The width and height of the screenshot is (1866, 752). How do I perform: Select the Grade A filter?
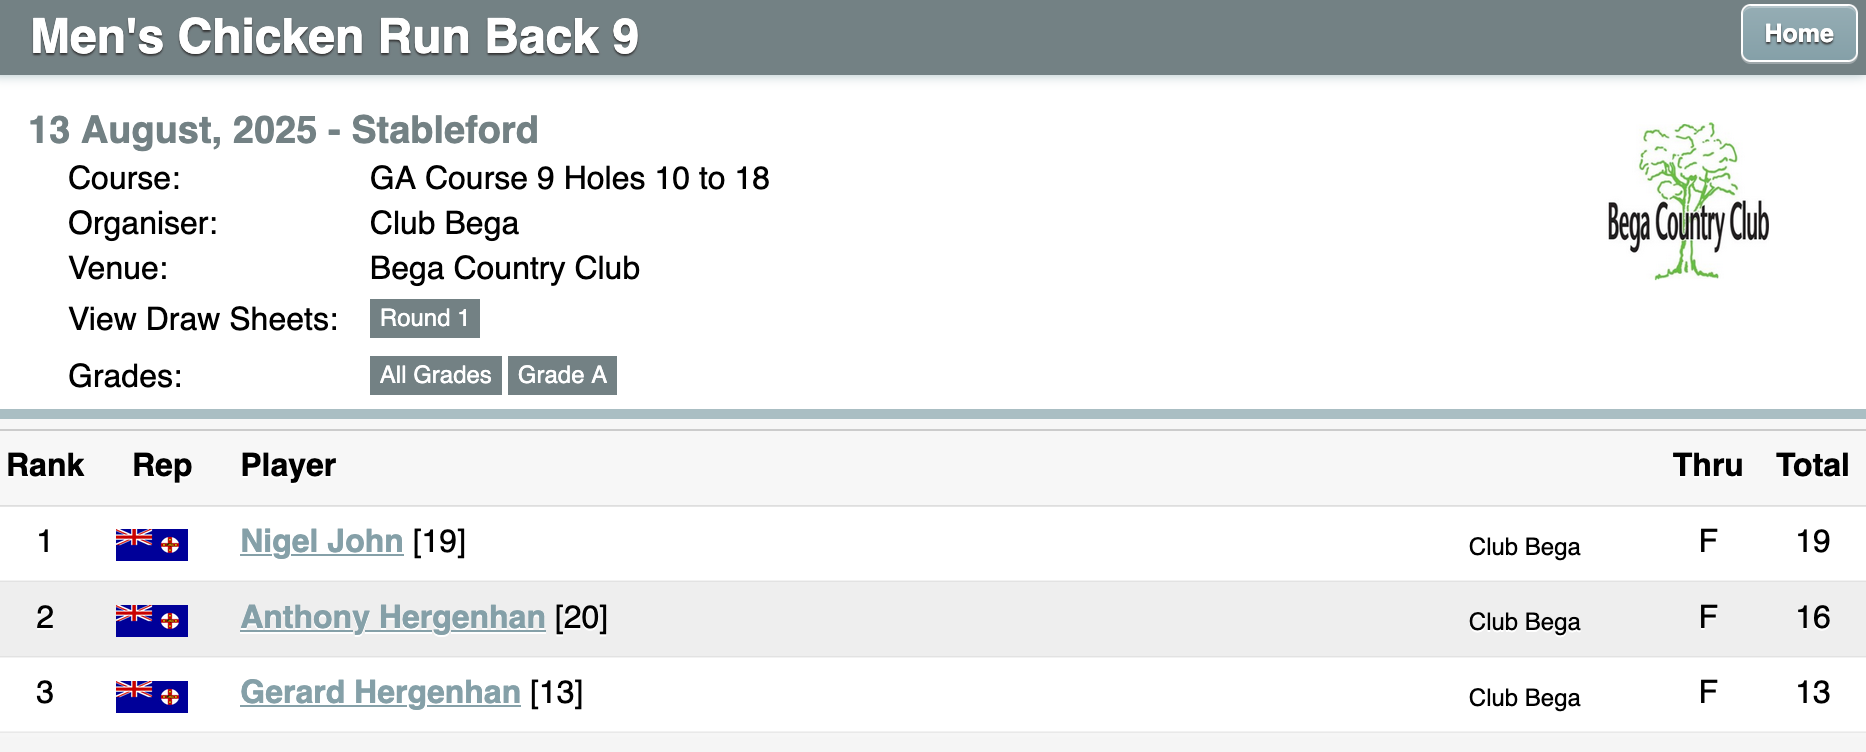562,375
